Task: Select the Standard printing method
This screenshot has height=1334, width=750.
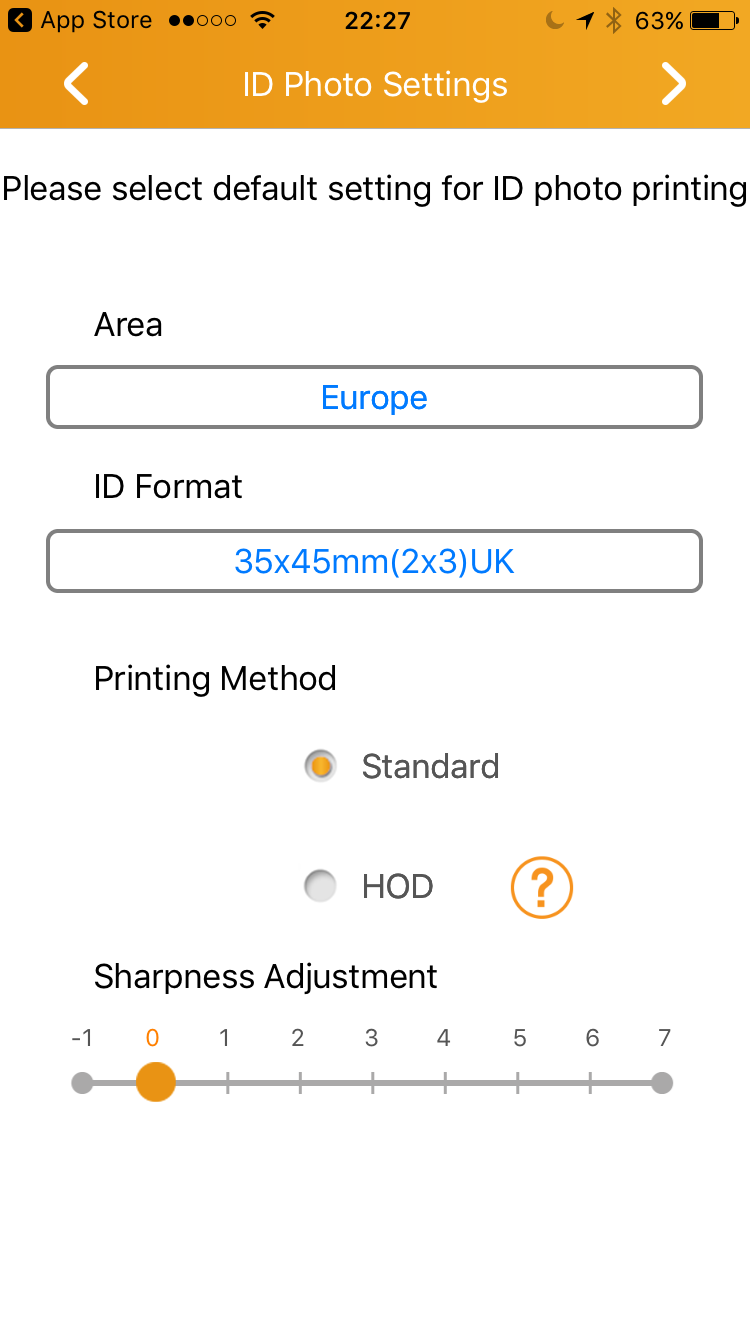Action: pyautogui.click(x=320, y=766)
